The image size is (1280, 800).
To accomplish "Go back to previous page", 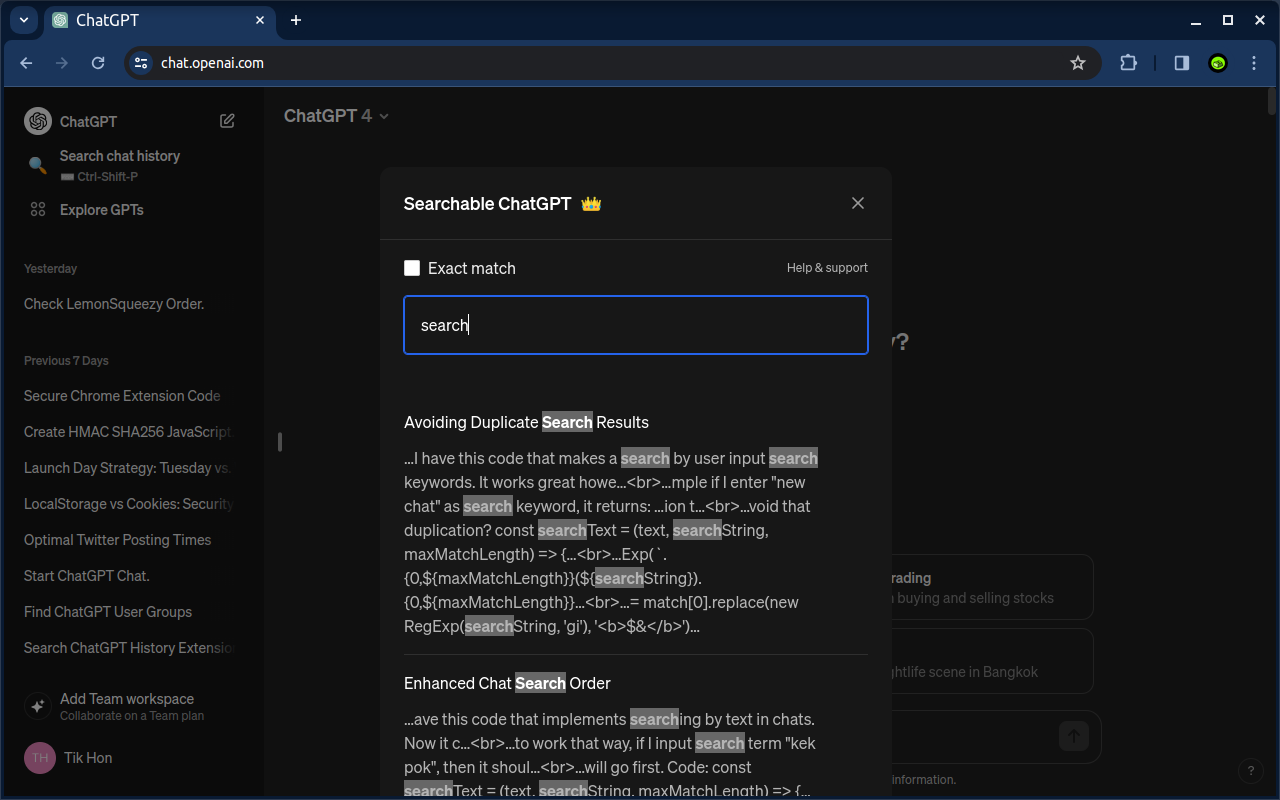I will [x=26, y=63].
